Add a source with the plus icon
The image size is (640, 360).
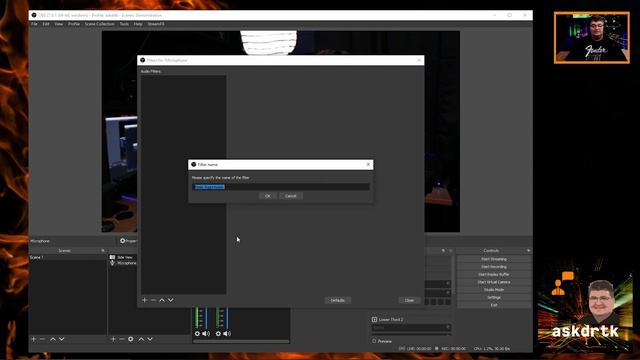pyautogui.click(x=113, y=339)
